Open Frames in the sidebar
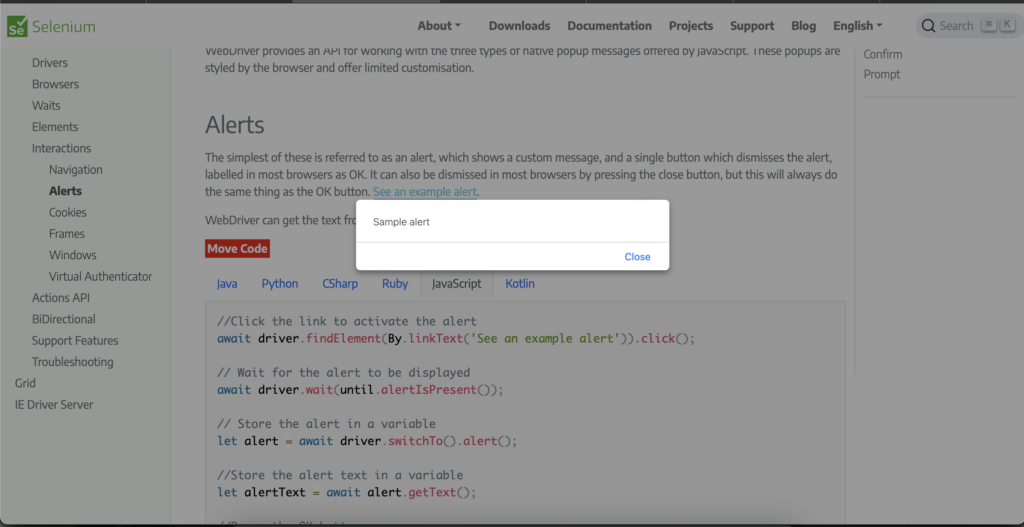 [x=67, y=234]
